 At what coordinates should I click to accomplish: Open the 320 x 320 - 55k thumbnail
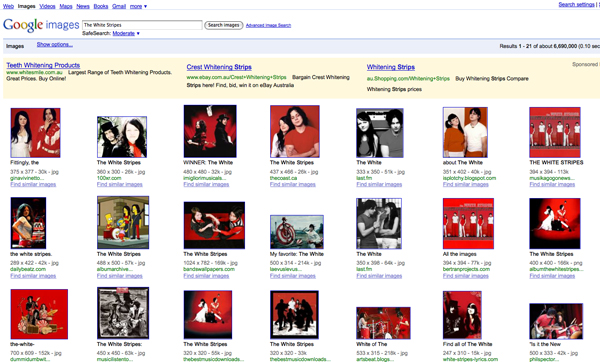tap(208, 315)
